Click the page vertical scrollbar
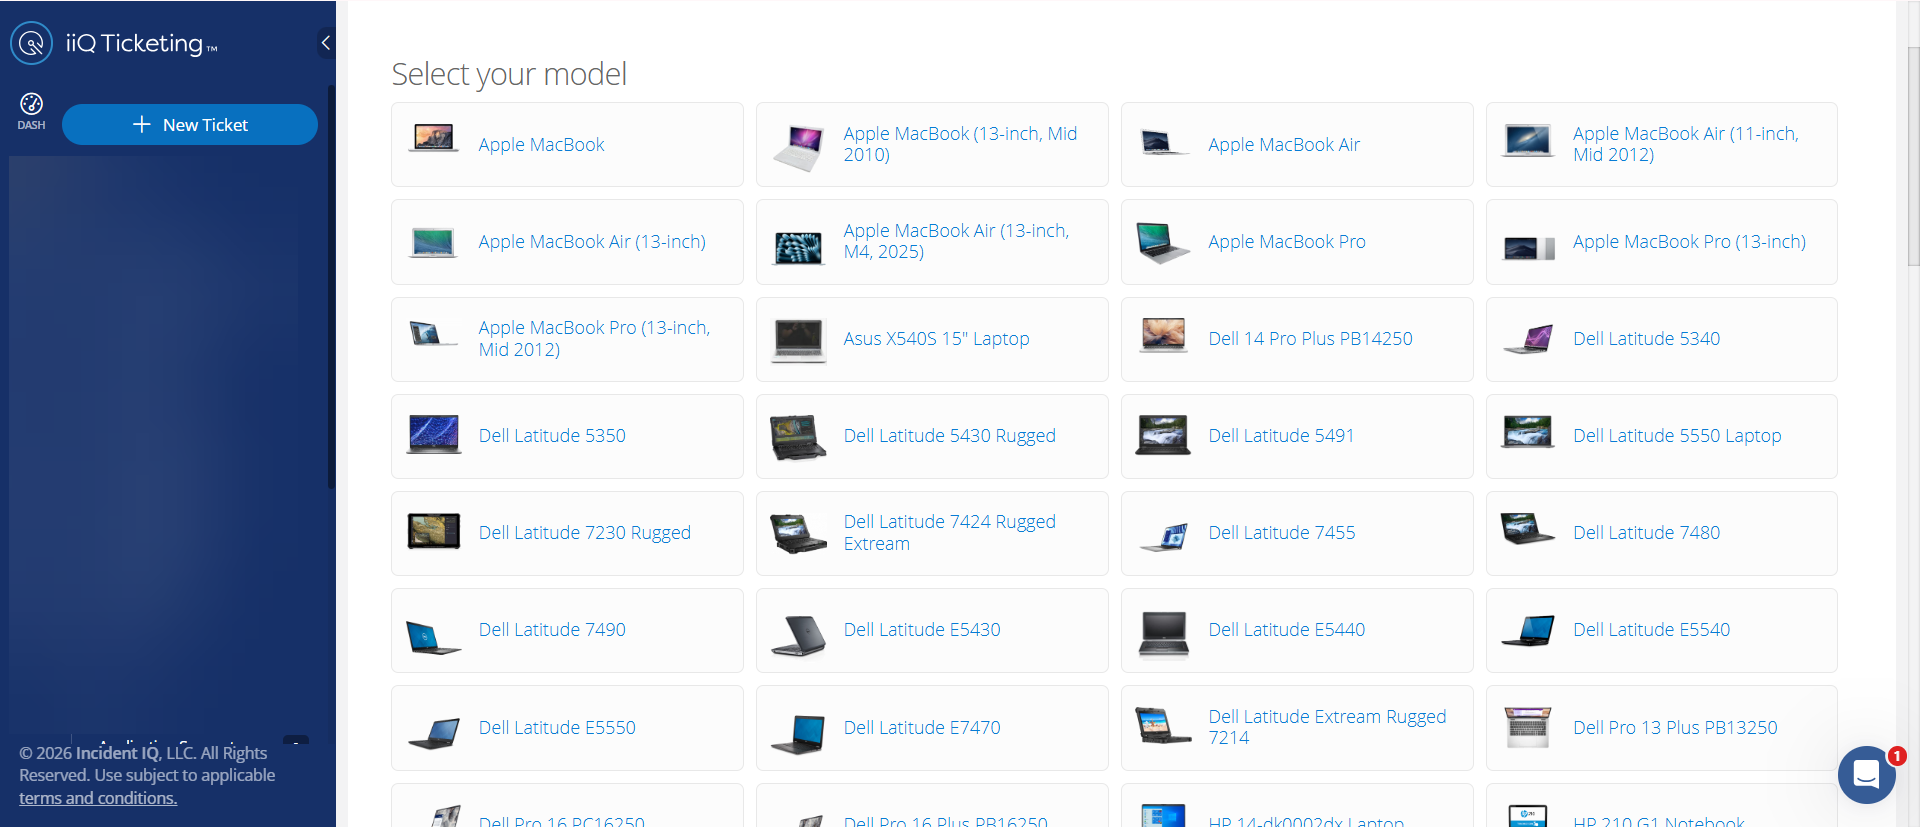The height and width of the screenshot is (827, 1920). pyautogui.click(x=1912, y=150)
